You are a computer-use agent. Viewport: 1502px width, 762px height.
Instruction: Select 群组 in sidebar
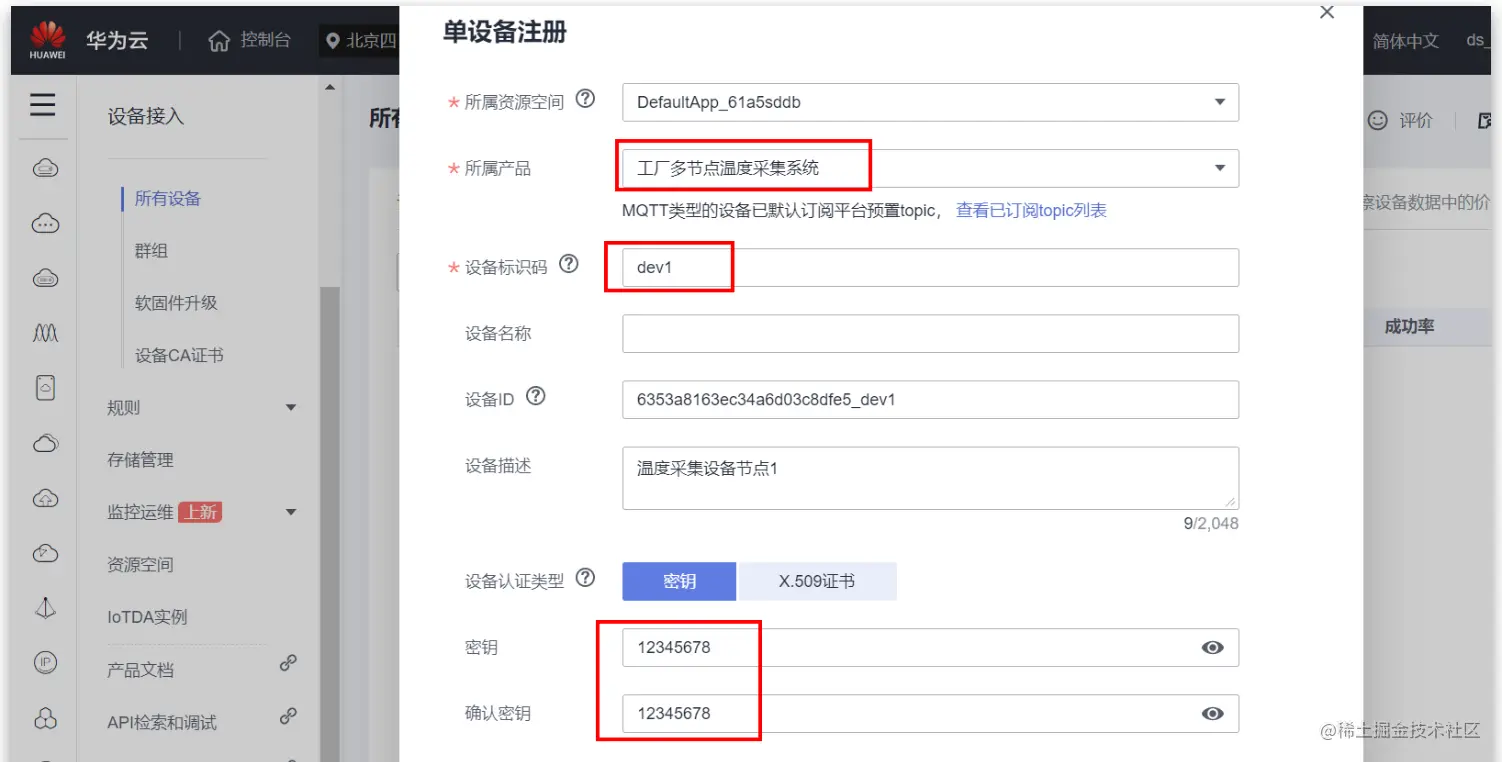(x=151, y=251)
